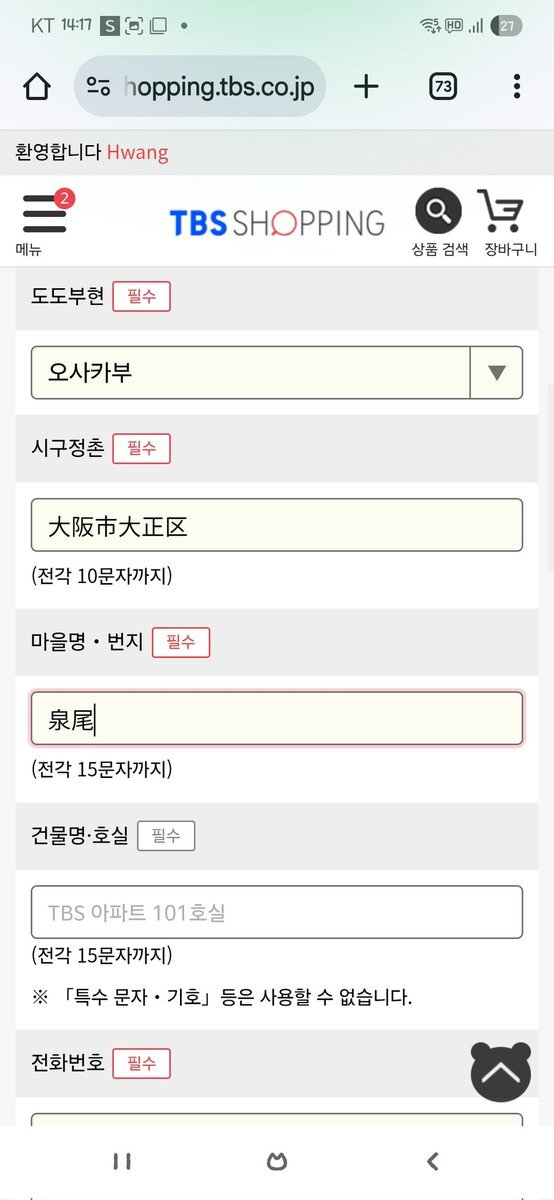This screenshot has height=1200, width=554.
Task: Open the hamburger 메뉴 icon
Action: click(44, 213)
